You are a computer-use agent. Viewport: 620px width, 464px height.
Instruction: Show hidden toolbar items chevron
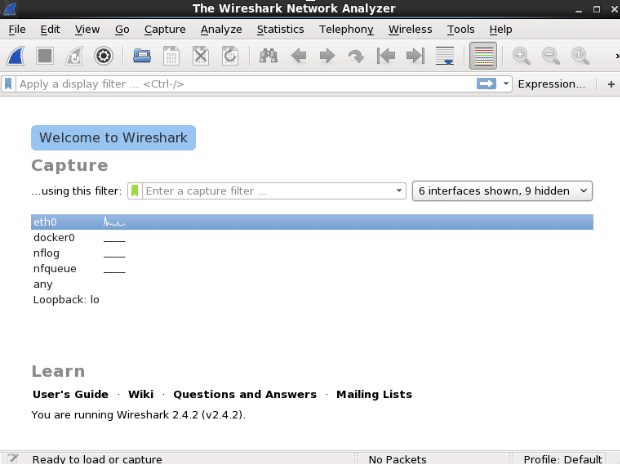[x=617, y=56]
